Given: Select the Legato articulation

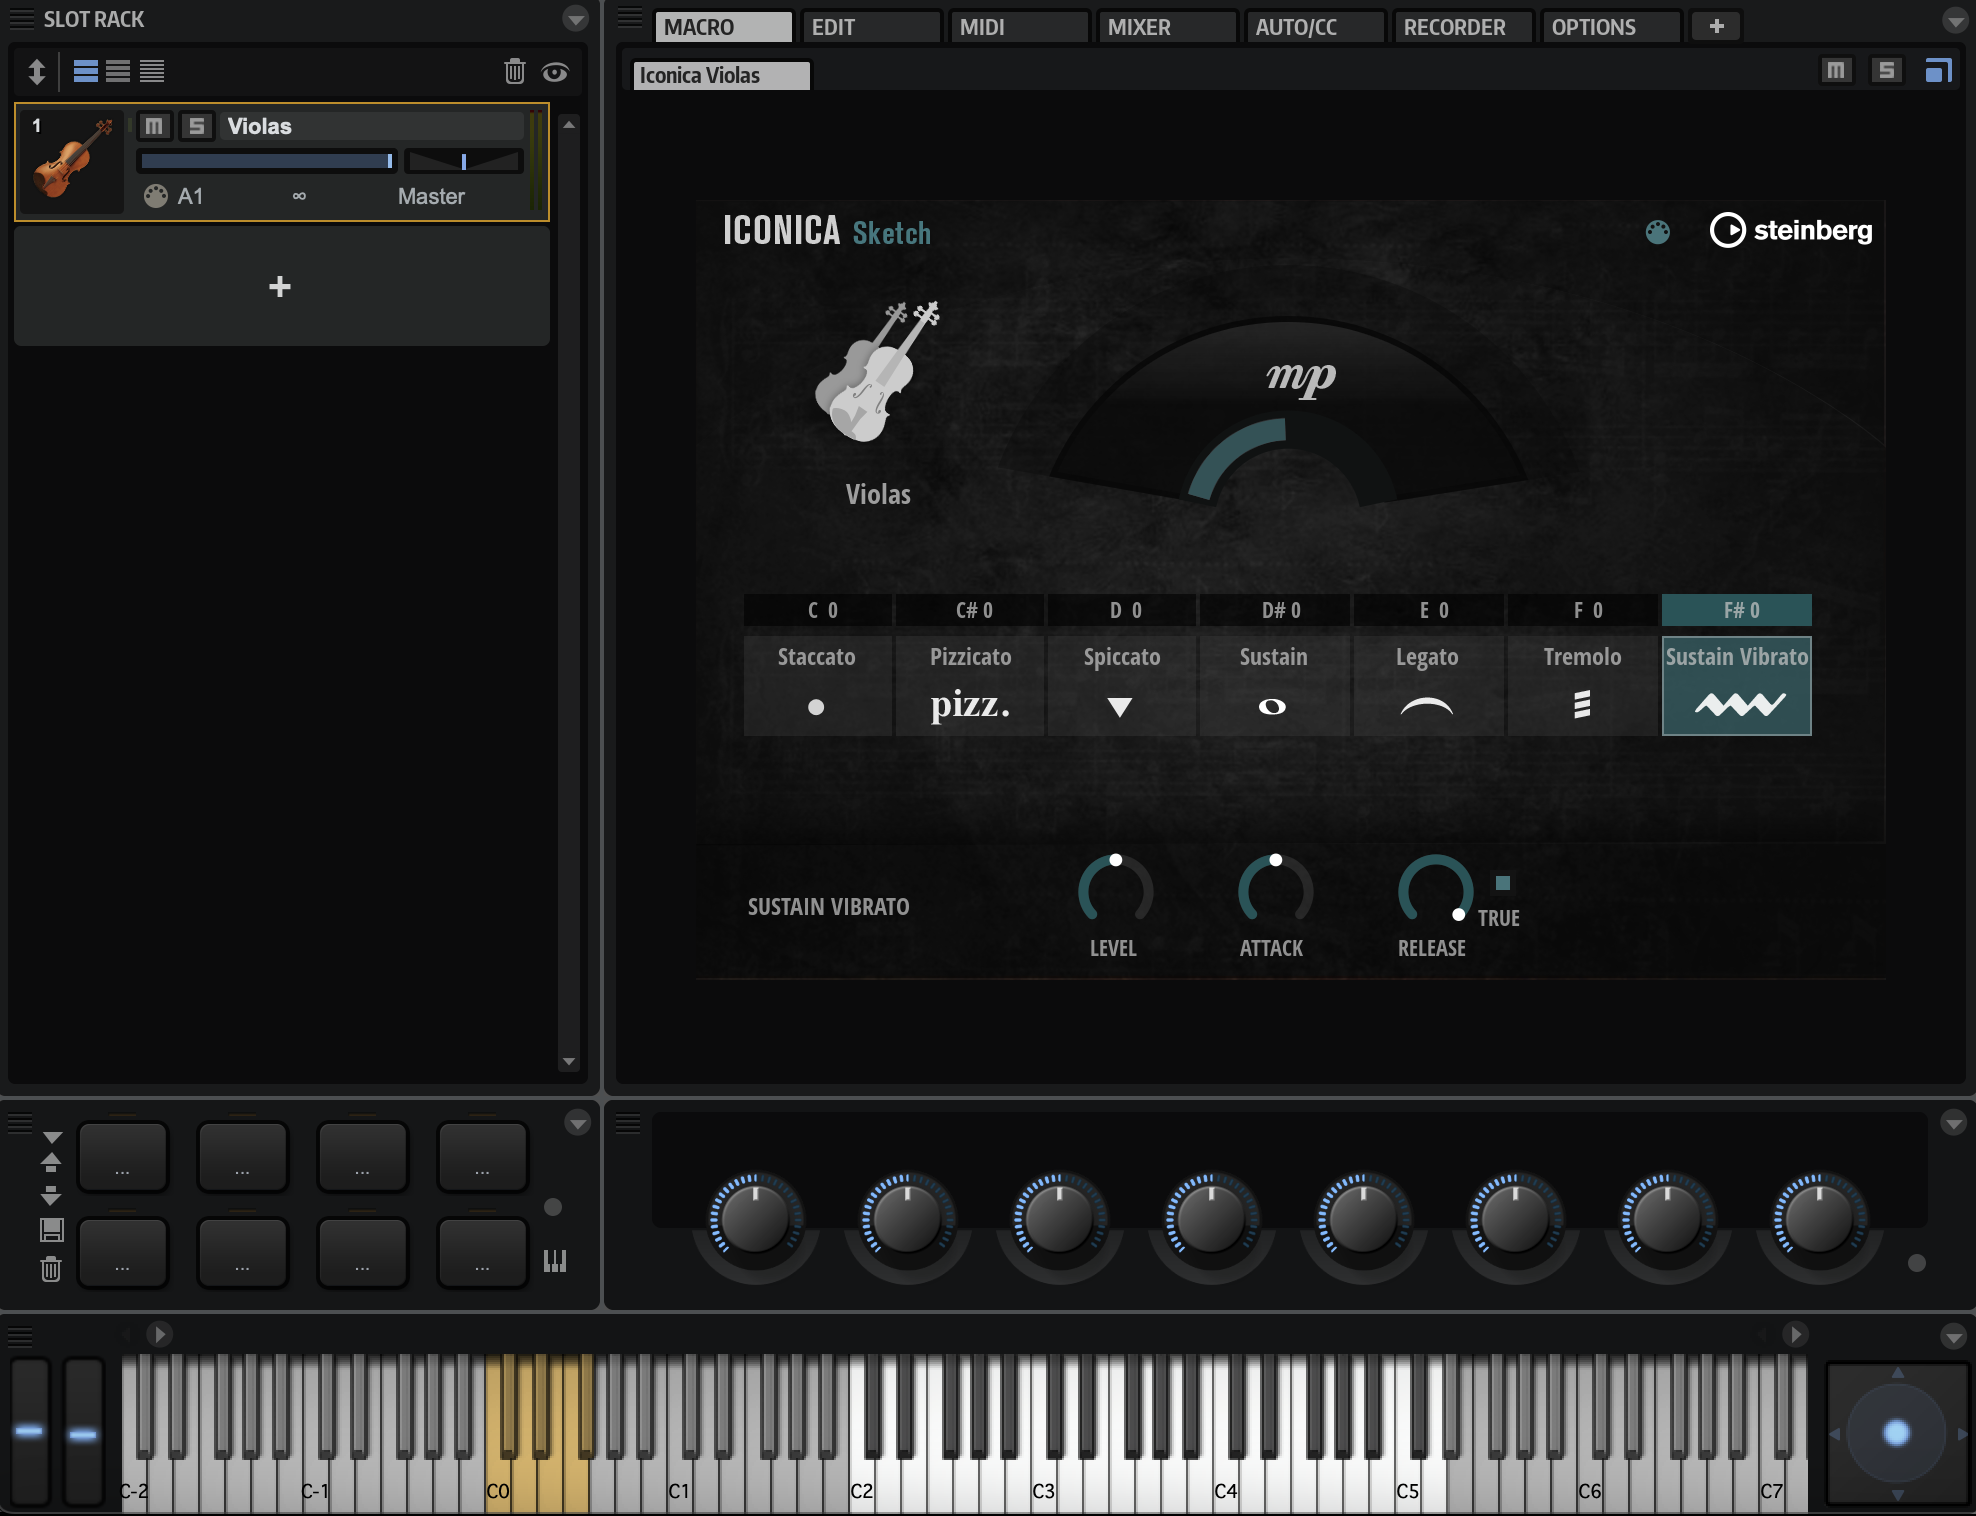Looking at the screenshot, I should (x=1427, y=685).
